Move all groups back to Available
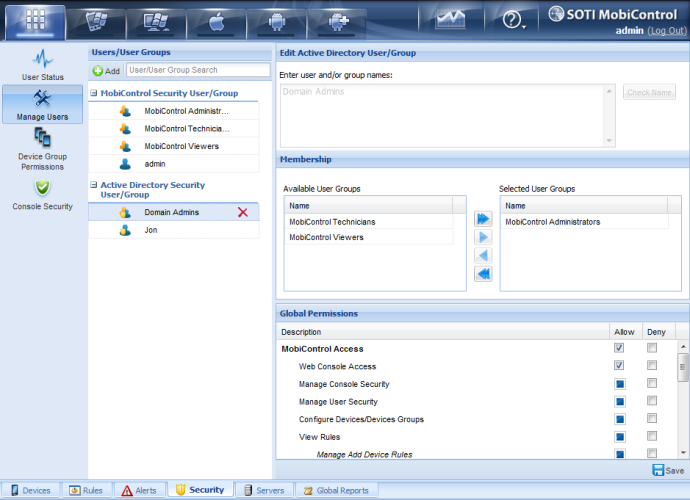The width and height of the screenshot is (690, 500). [483, 274]
